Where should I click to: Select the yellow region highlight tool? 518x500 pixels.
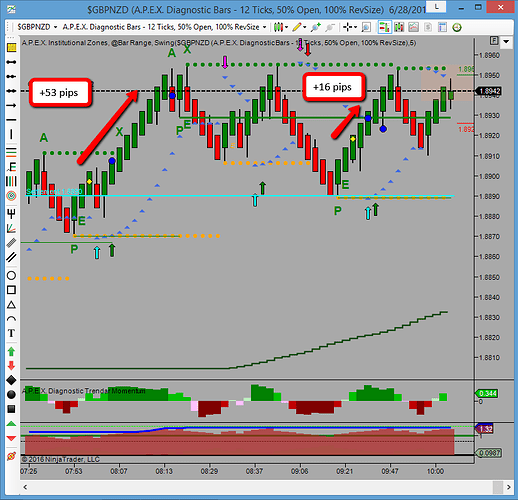pyautogui.click(x=11, y=48)
